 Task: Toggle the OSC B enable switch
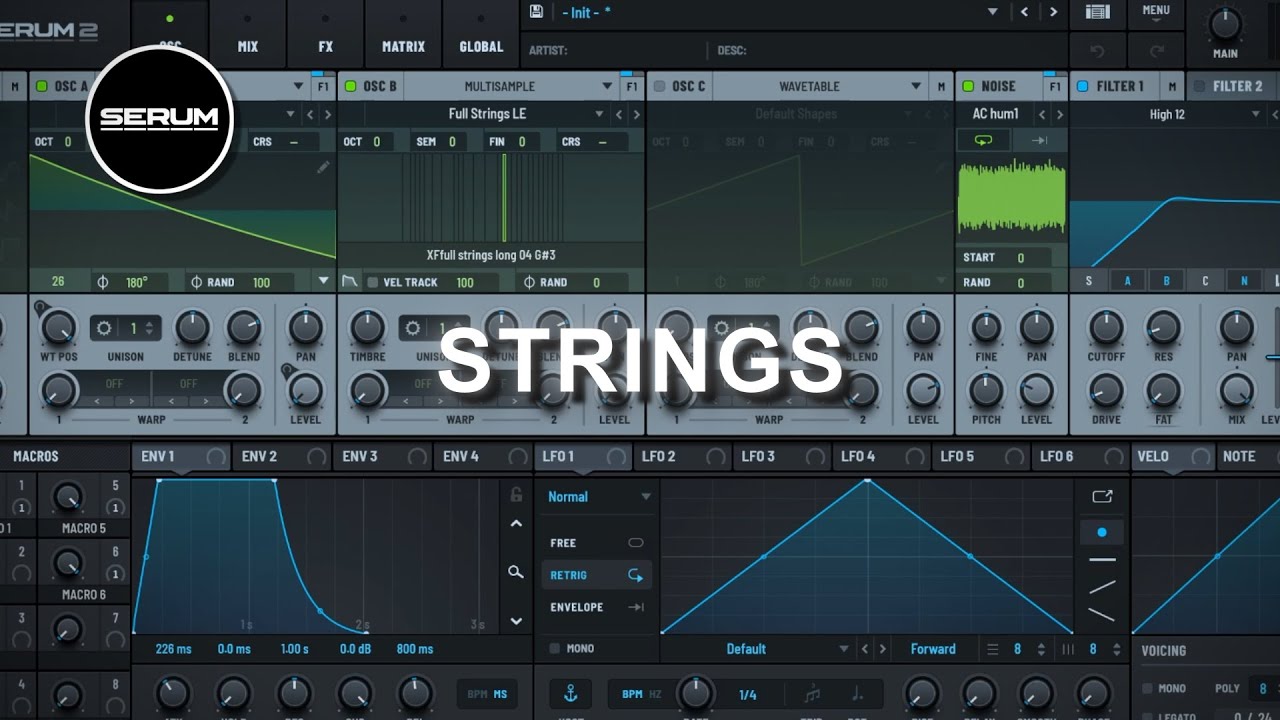pyautogui.click(x=350, y=86)
